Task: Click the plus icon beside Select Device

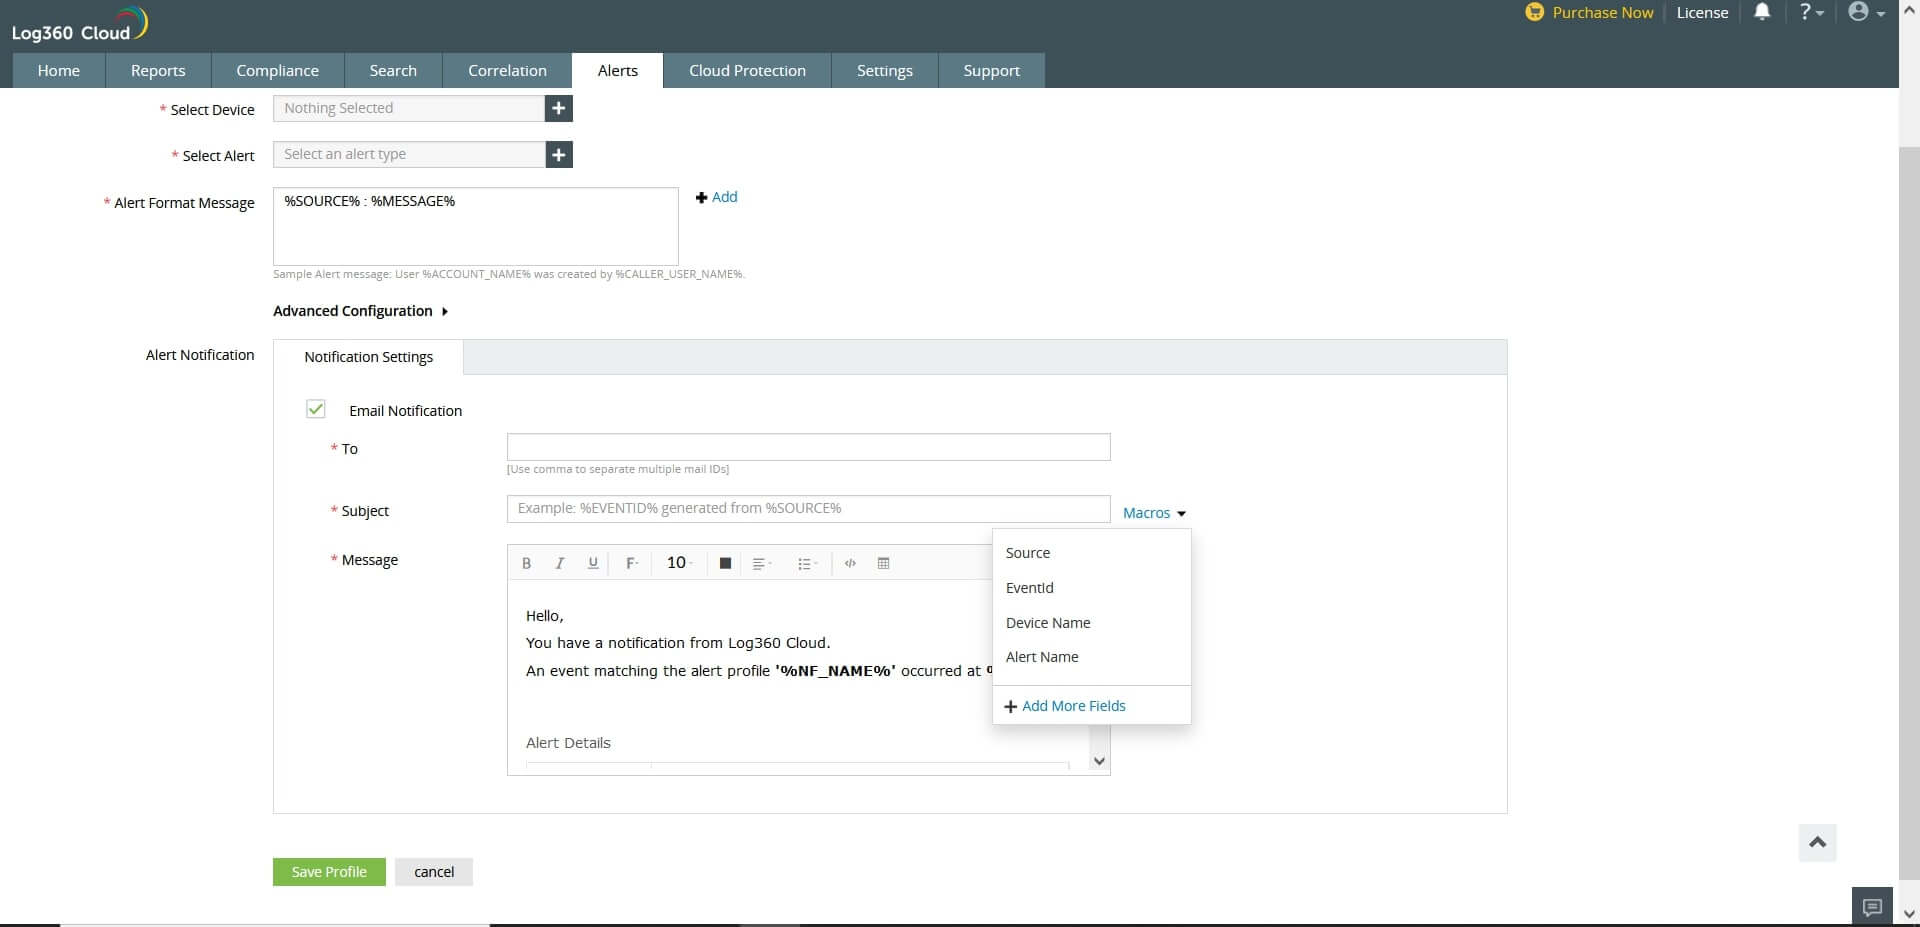Action: (x=559, y=108)
